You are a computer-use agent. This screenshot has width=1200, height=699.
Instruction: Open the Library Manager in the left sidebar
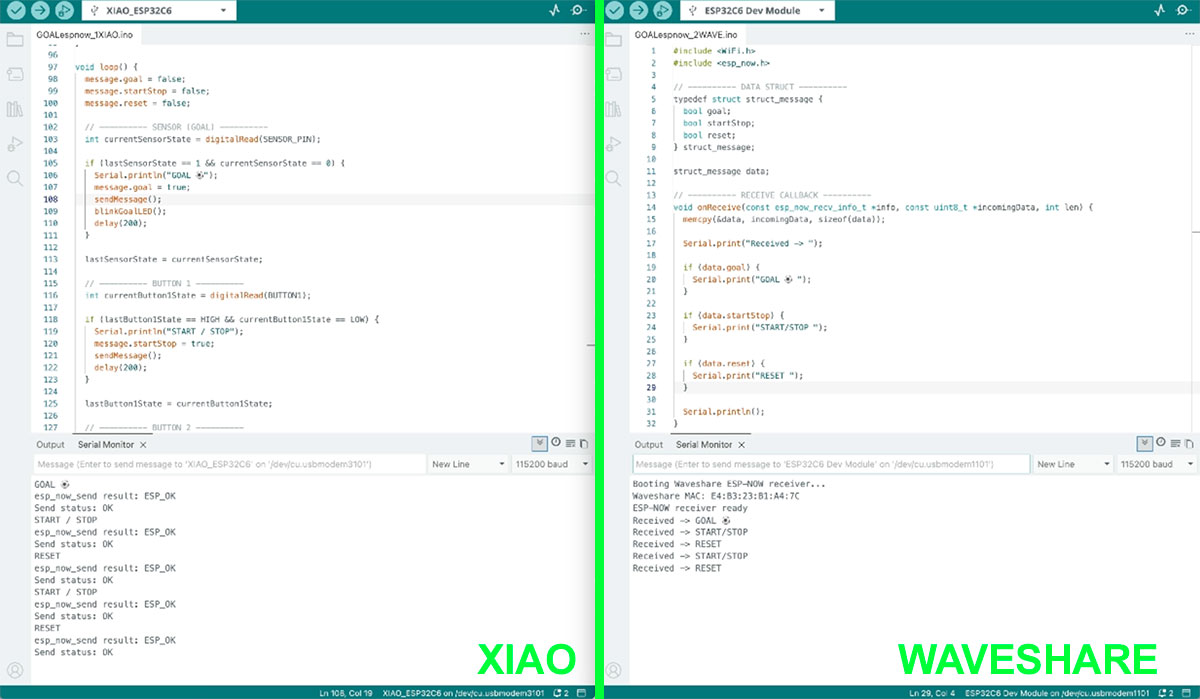click(15, 108)
